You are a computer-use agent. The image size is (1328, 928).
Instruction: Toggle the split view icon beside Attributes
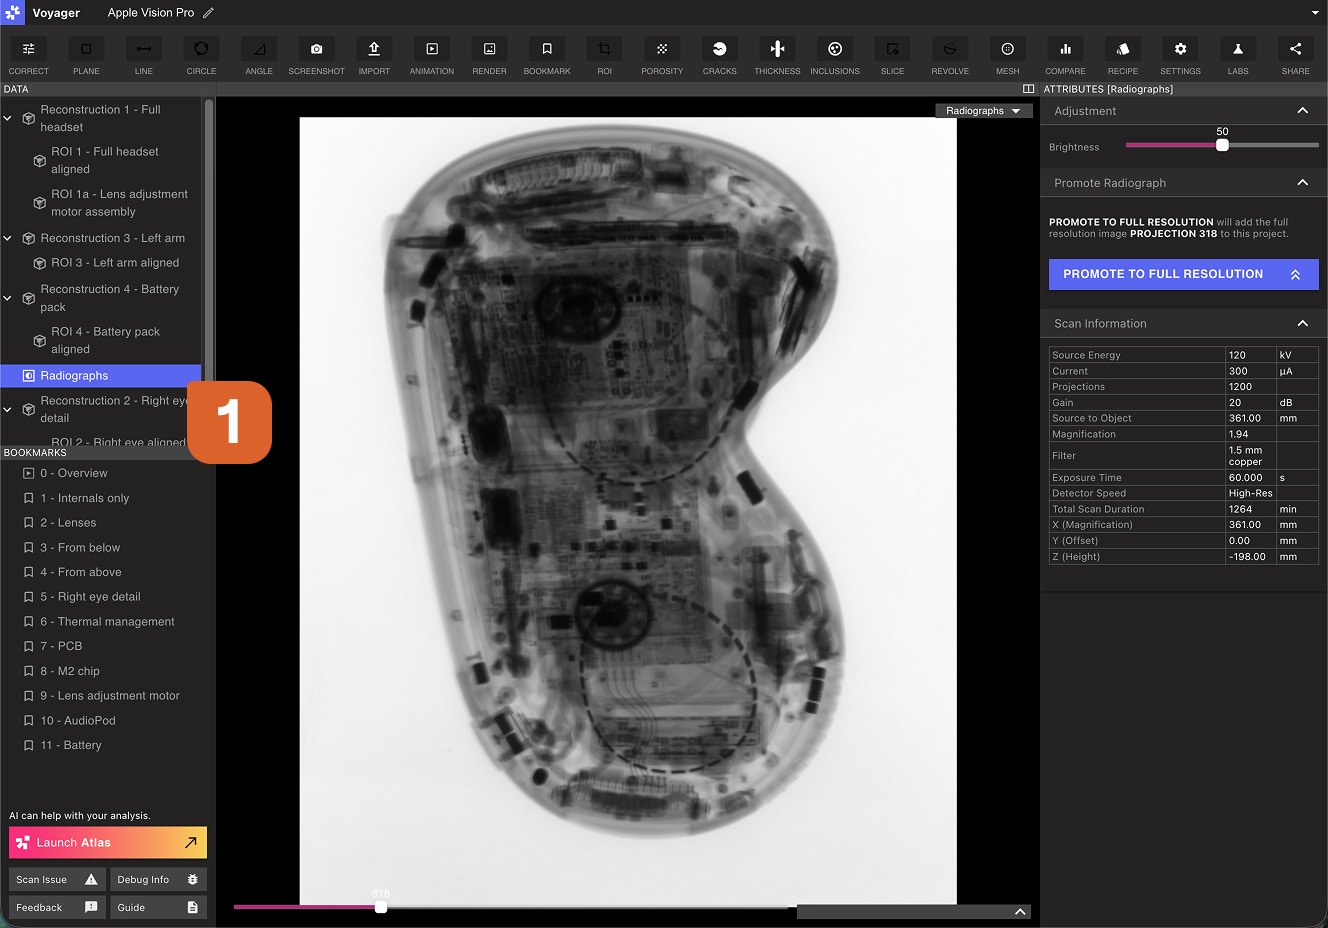[1028, 89]
